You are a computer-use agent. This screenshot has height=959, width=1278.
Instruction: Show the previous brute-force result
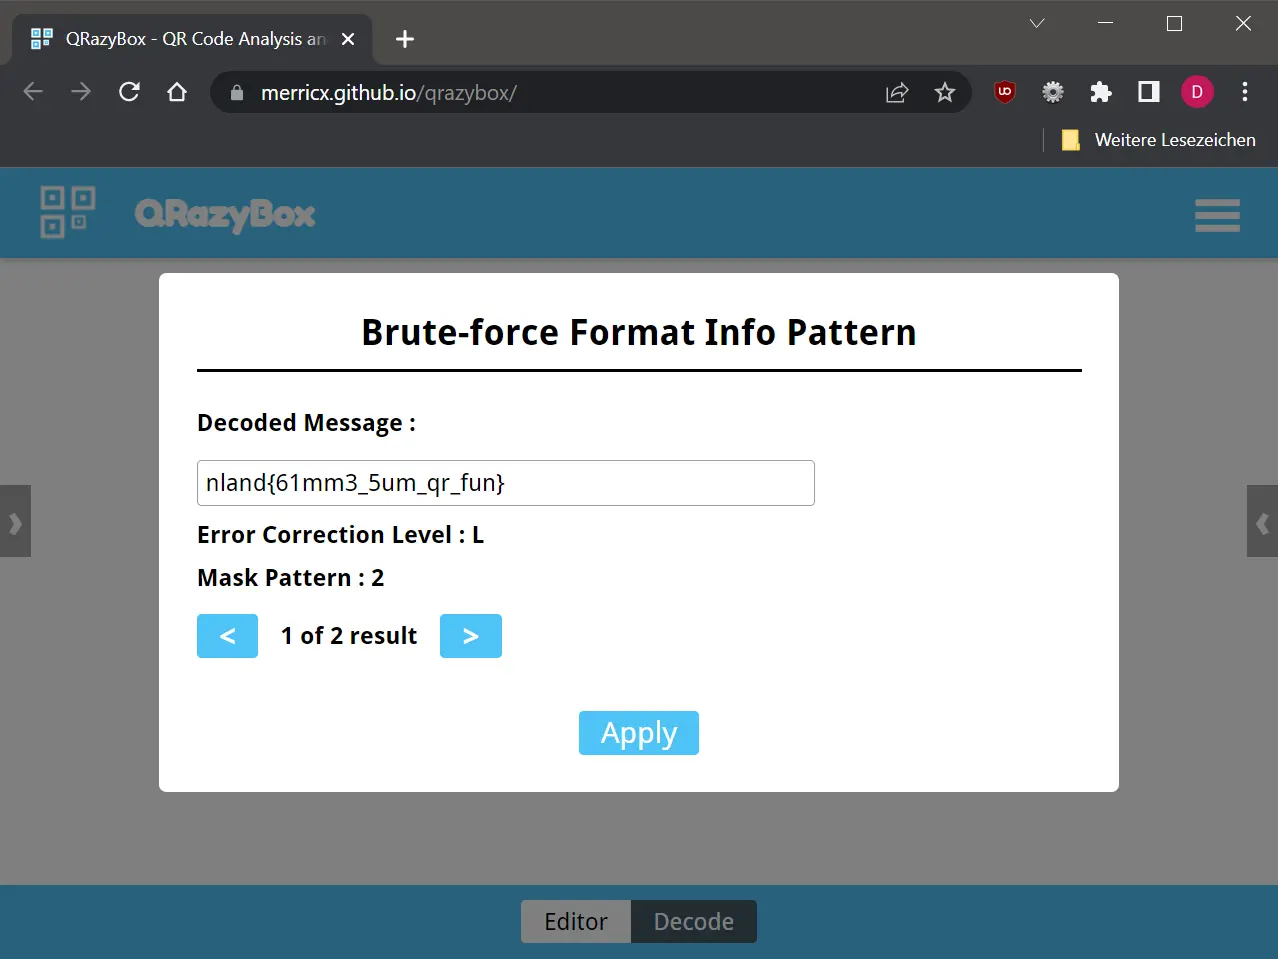pyautogui.click(x=227, y=636)
